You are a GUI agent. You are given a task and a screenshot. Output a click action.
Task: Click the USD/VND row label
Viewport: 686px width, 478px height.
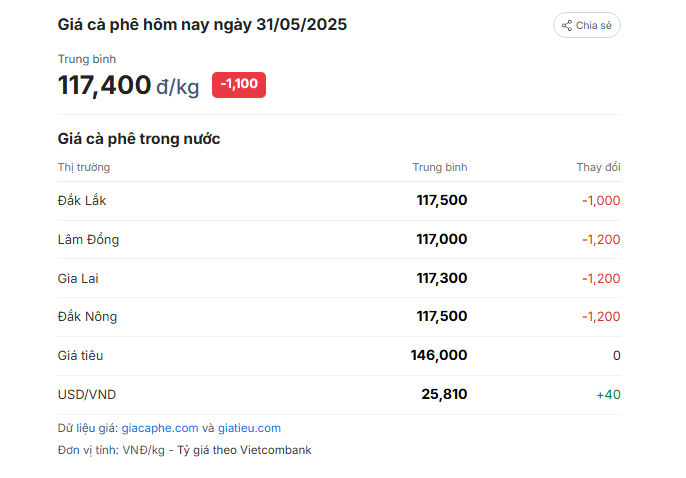pos(87,394)
